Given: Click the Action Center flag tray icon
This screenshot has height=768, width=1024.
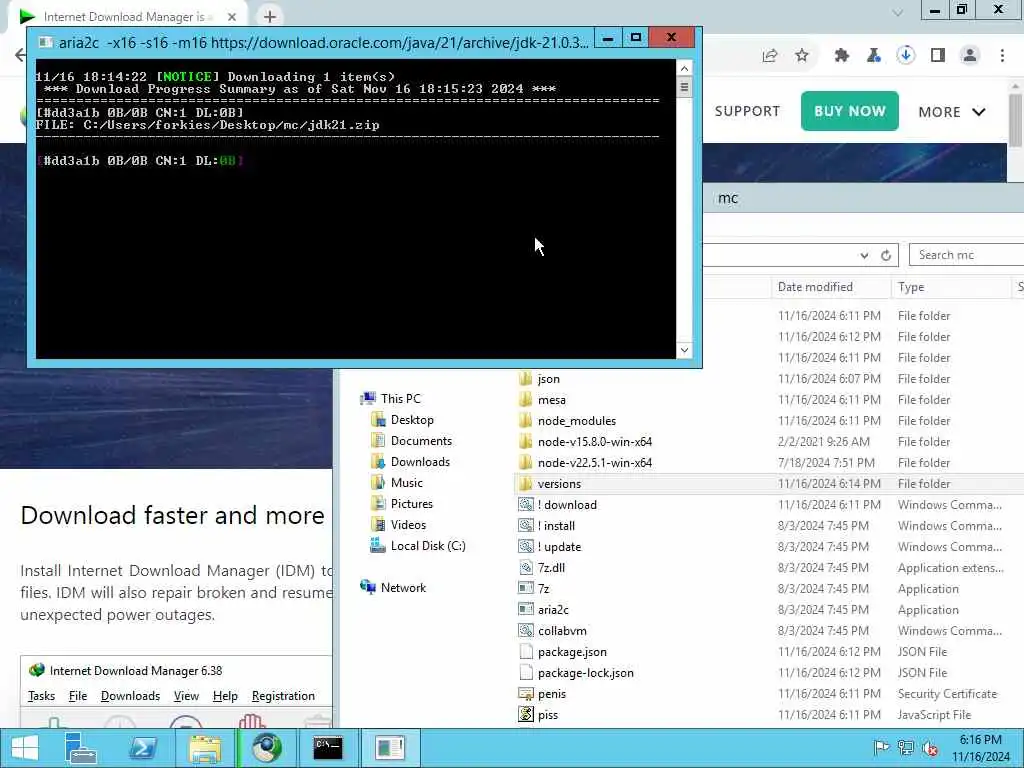Looking at the screenshot, I should coord(881,748).
